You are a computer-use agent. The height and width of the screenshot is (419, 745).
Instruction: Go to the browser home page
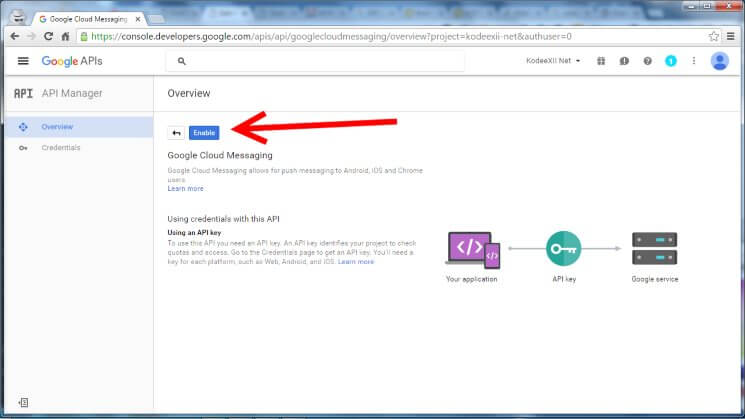65,36
